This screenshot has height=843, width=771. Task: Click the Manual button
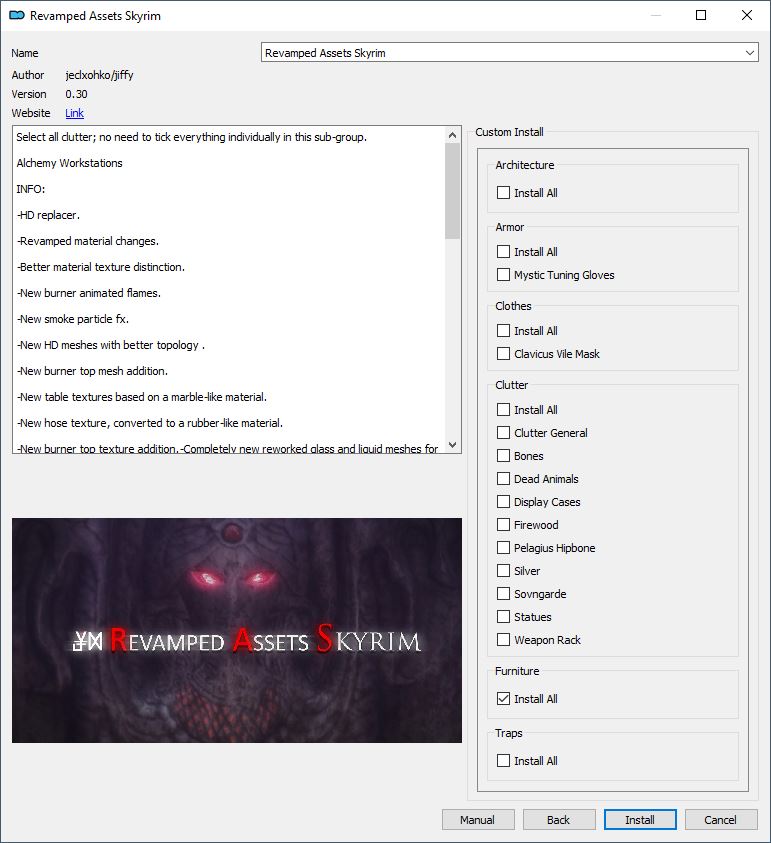[x=478, y=820]
